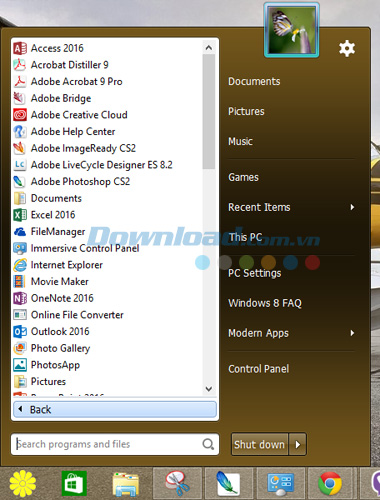Open the blue feather app on taskbar
The width and height of the screenshot is (380, 500).
228,483
